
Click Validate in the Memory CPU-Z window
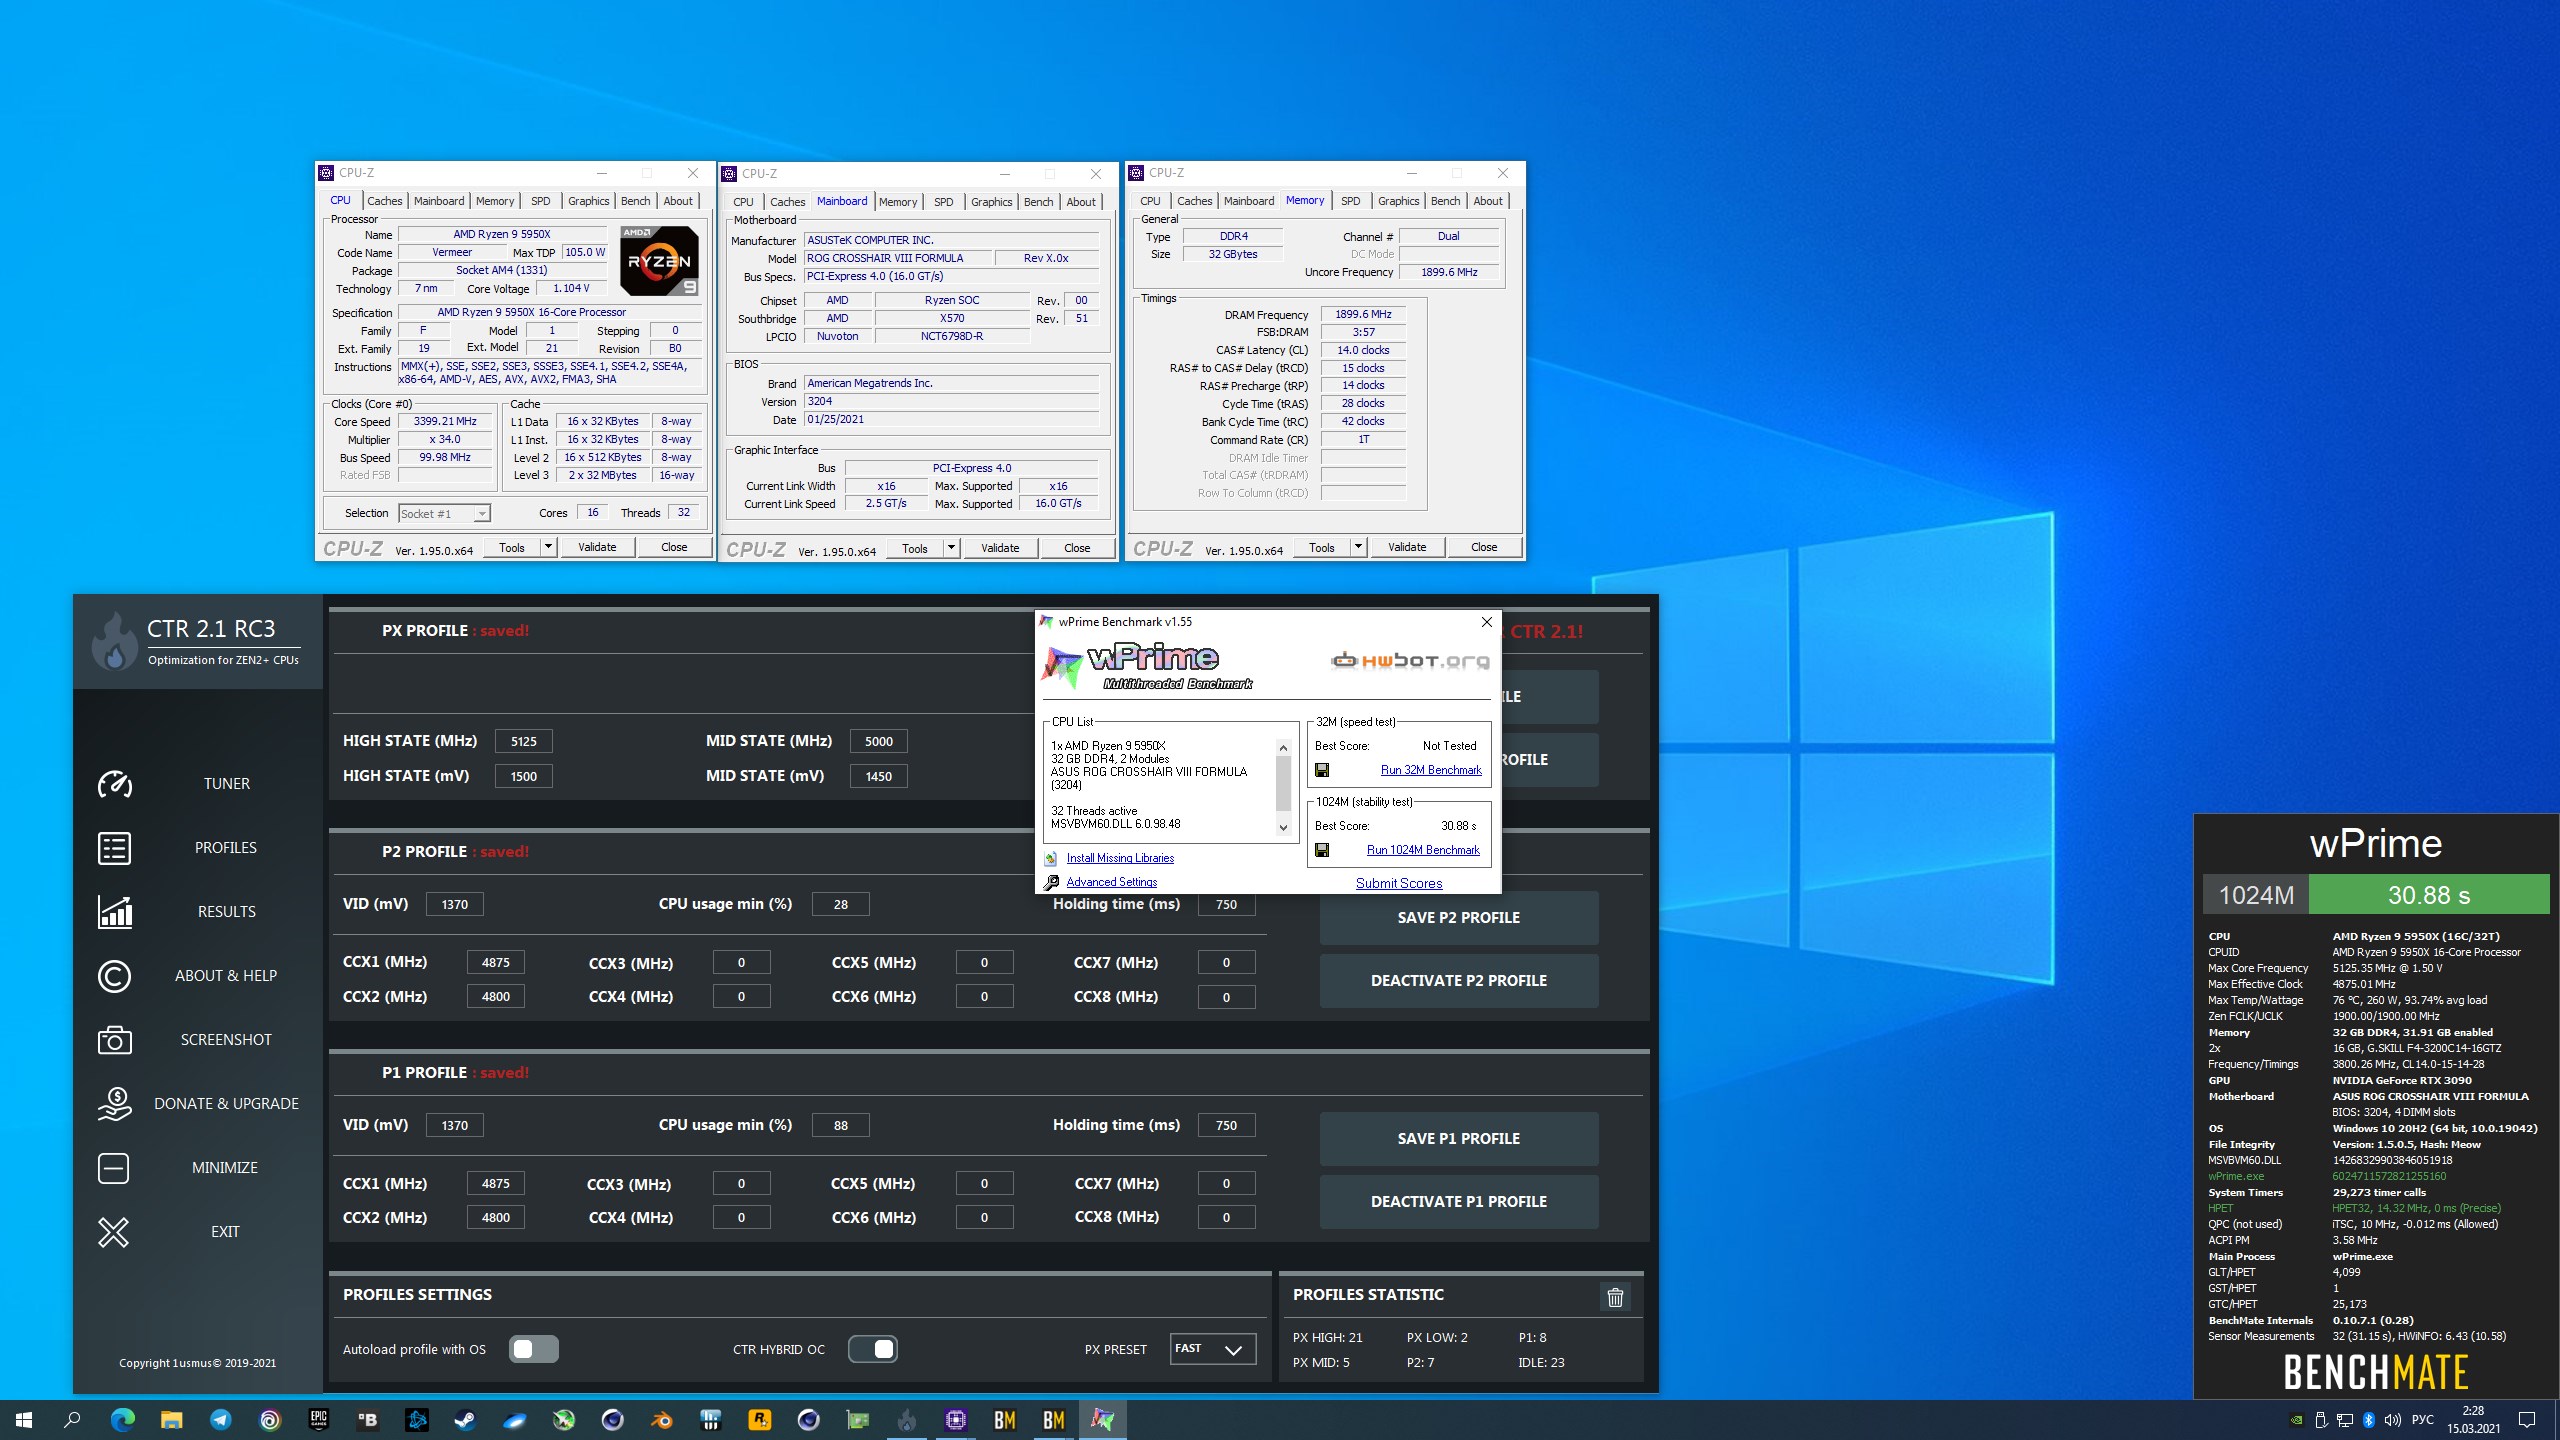1407,547
